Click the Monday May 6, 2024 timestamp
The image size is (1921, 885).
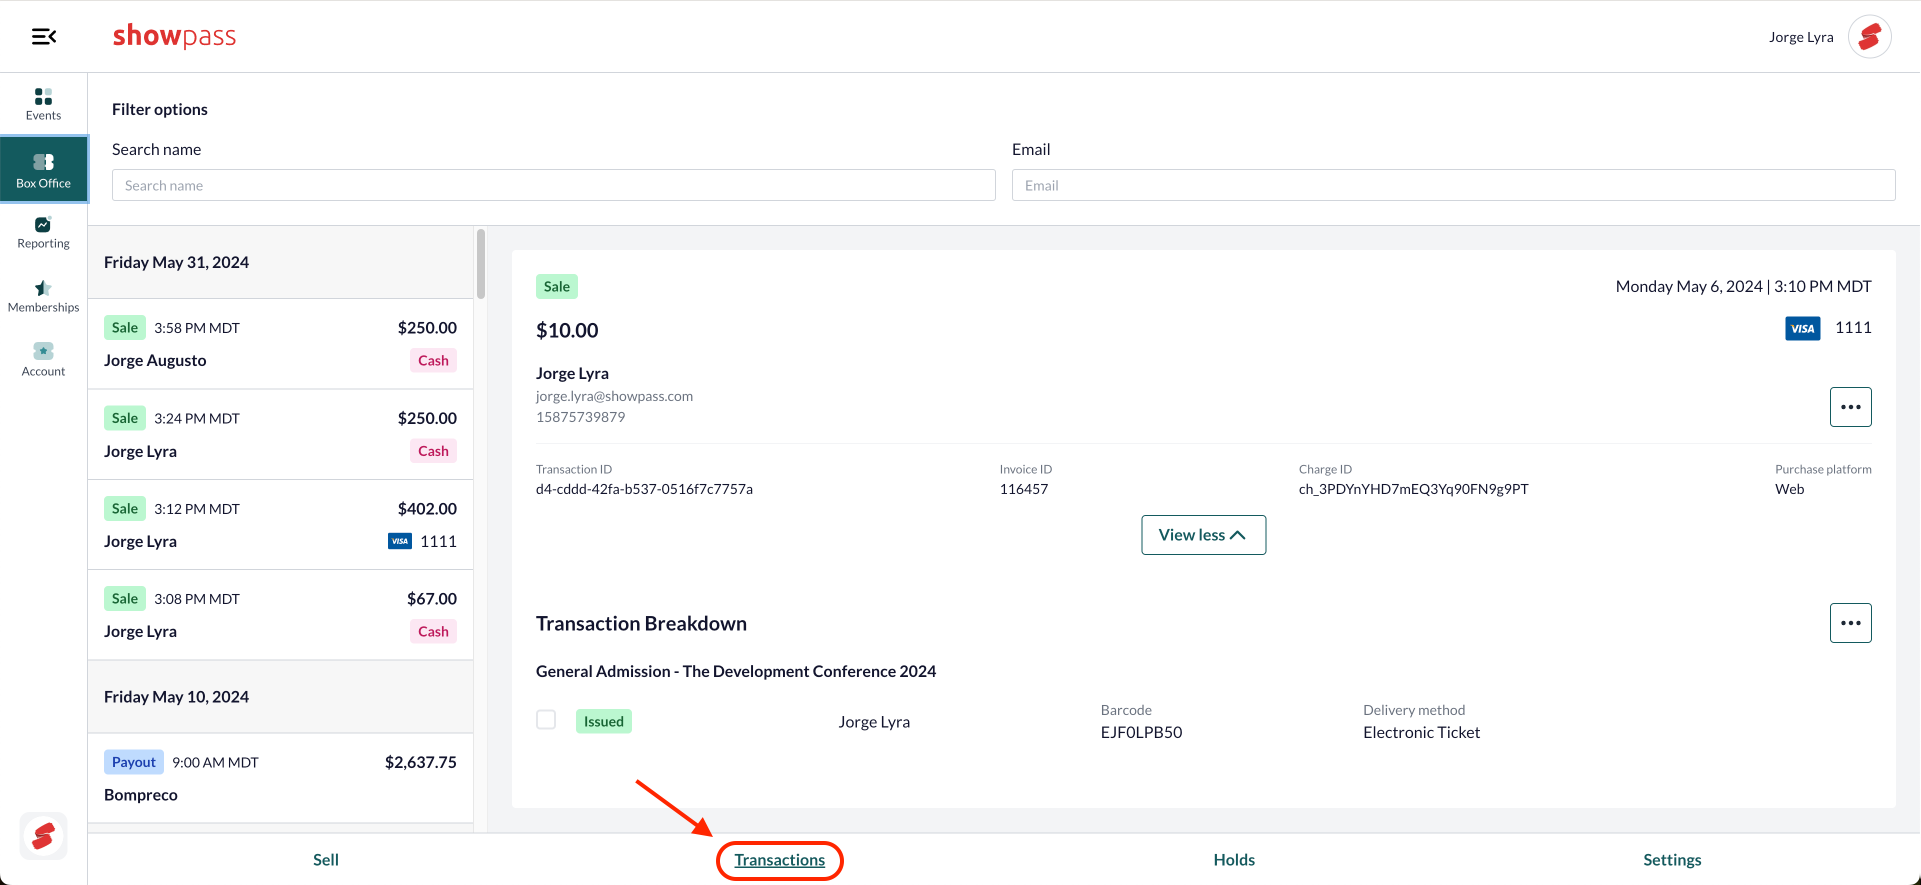tap(1743, 286)
